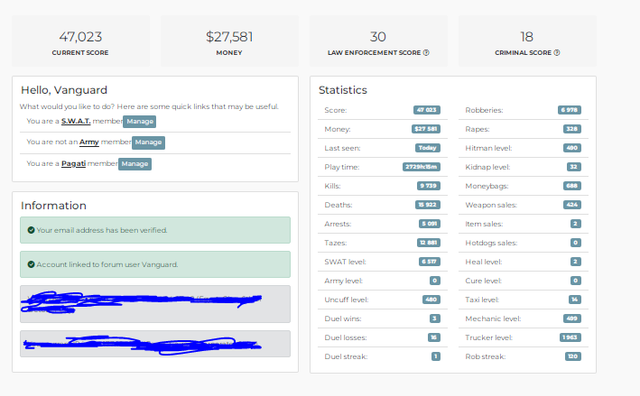Click the Account linked to forum user text
This screenshot has width=640, height=396.
[107, 265]
